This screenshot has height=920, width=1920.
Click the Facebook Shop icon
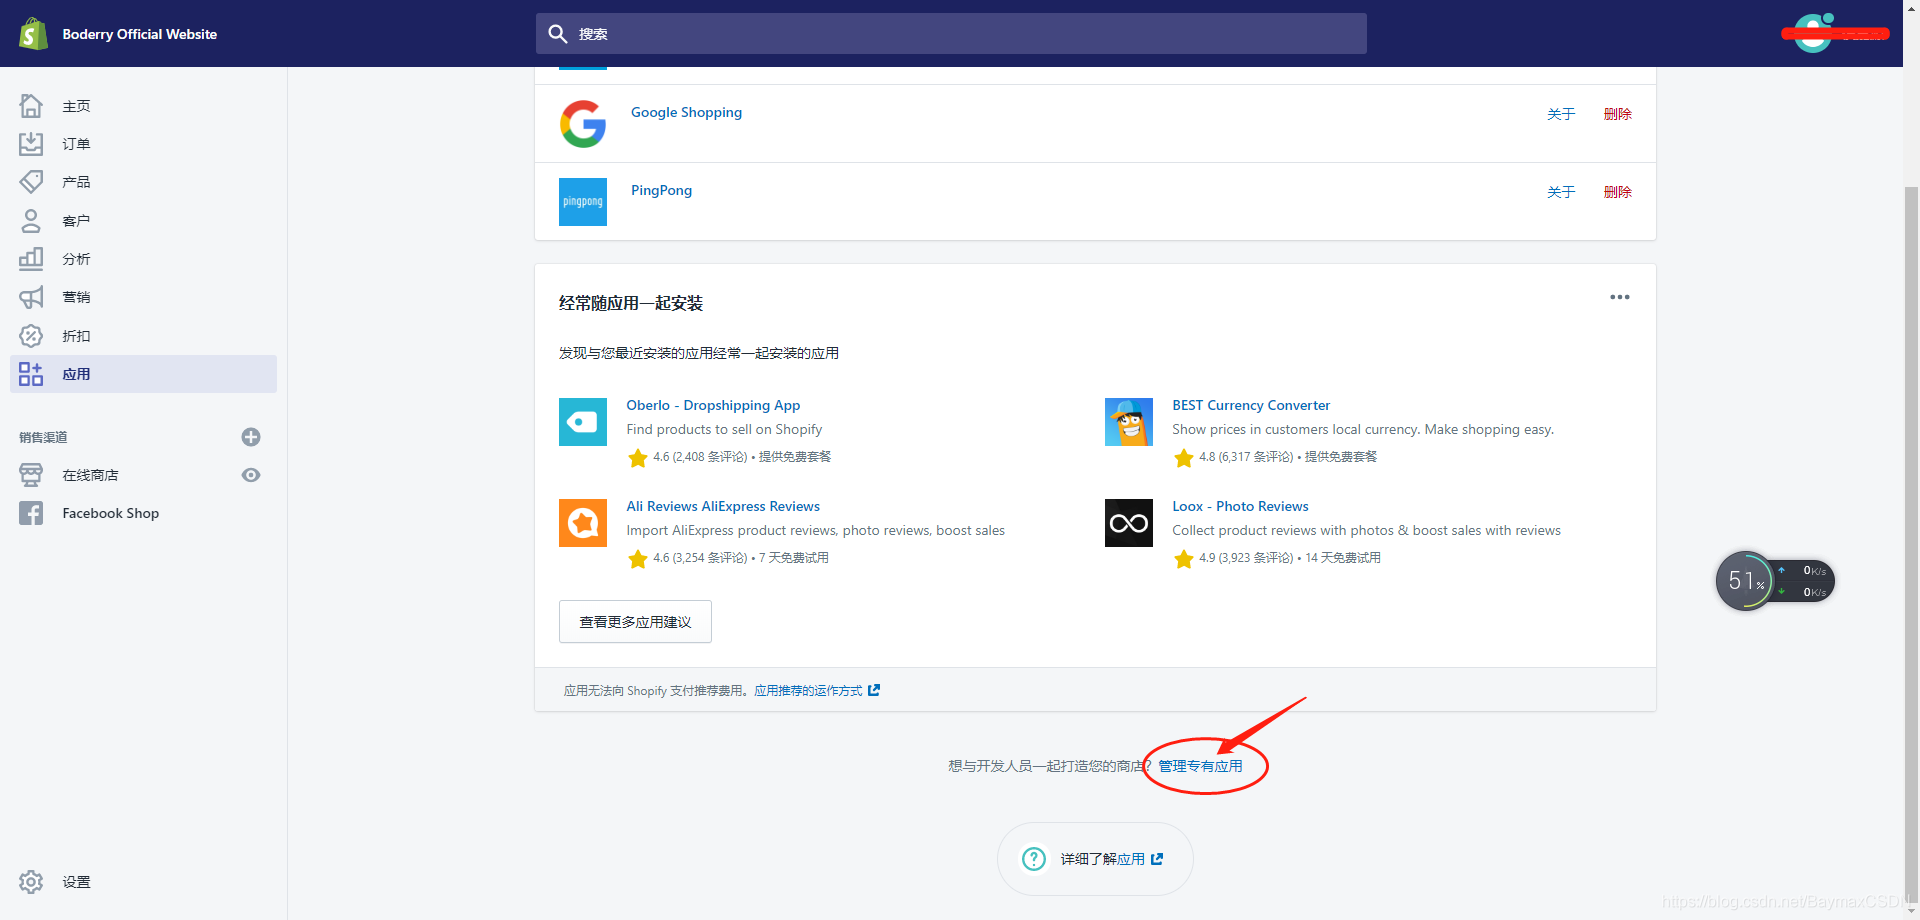31,513
